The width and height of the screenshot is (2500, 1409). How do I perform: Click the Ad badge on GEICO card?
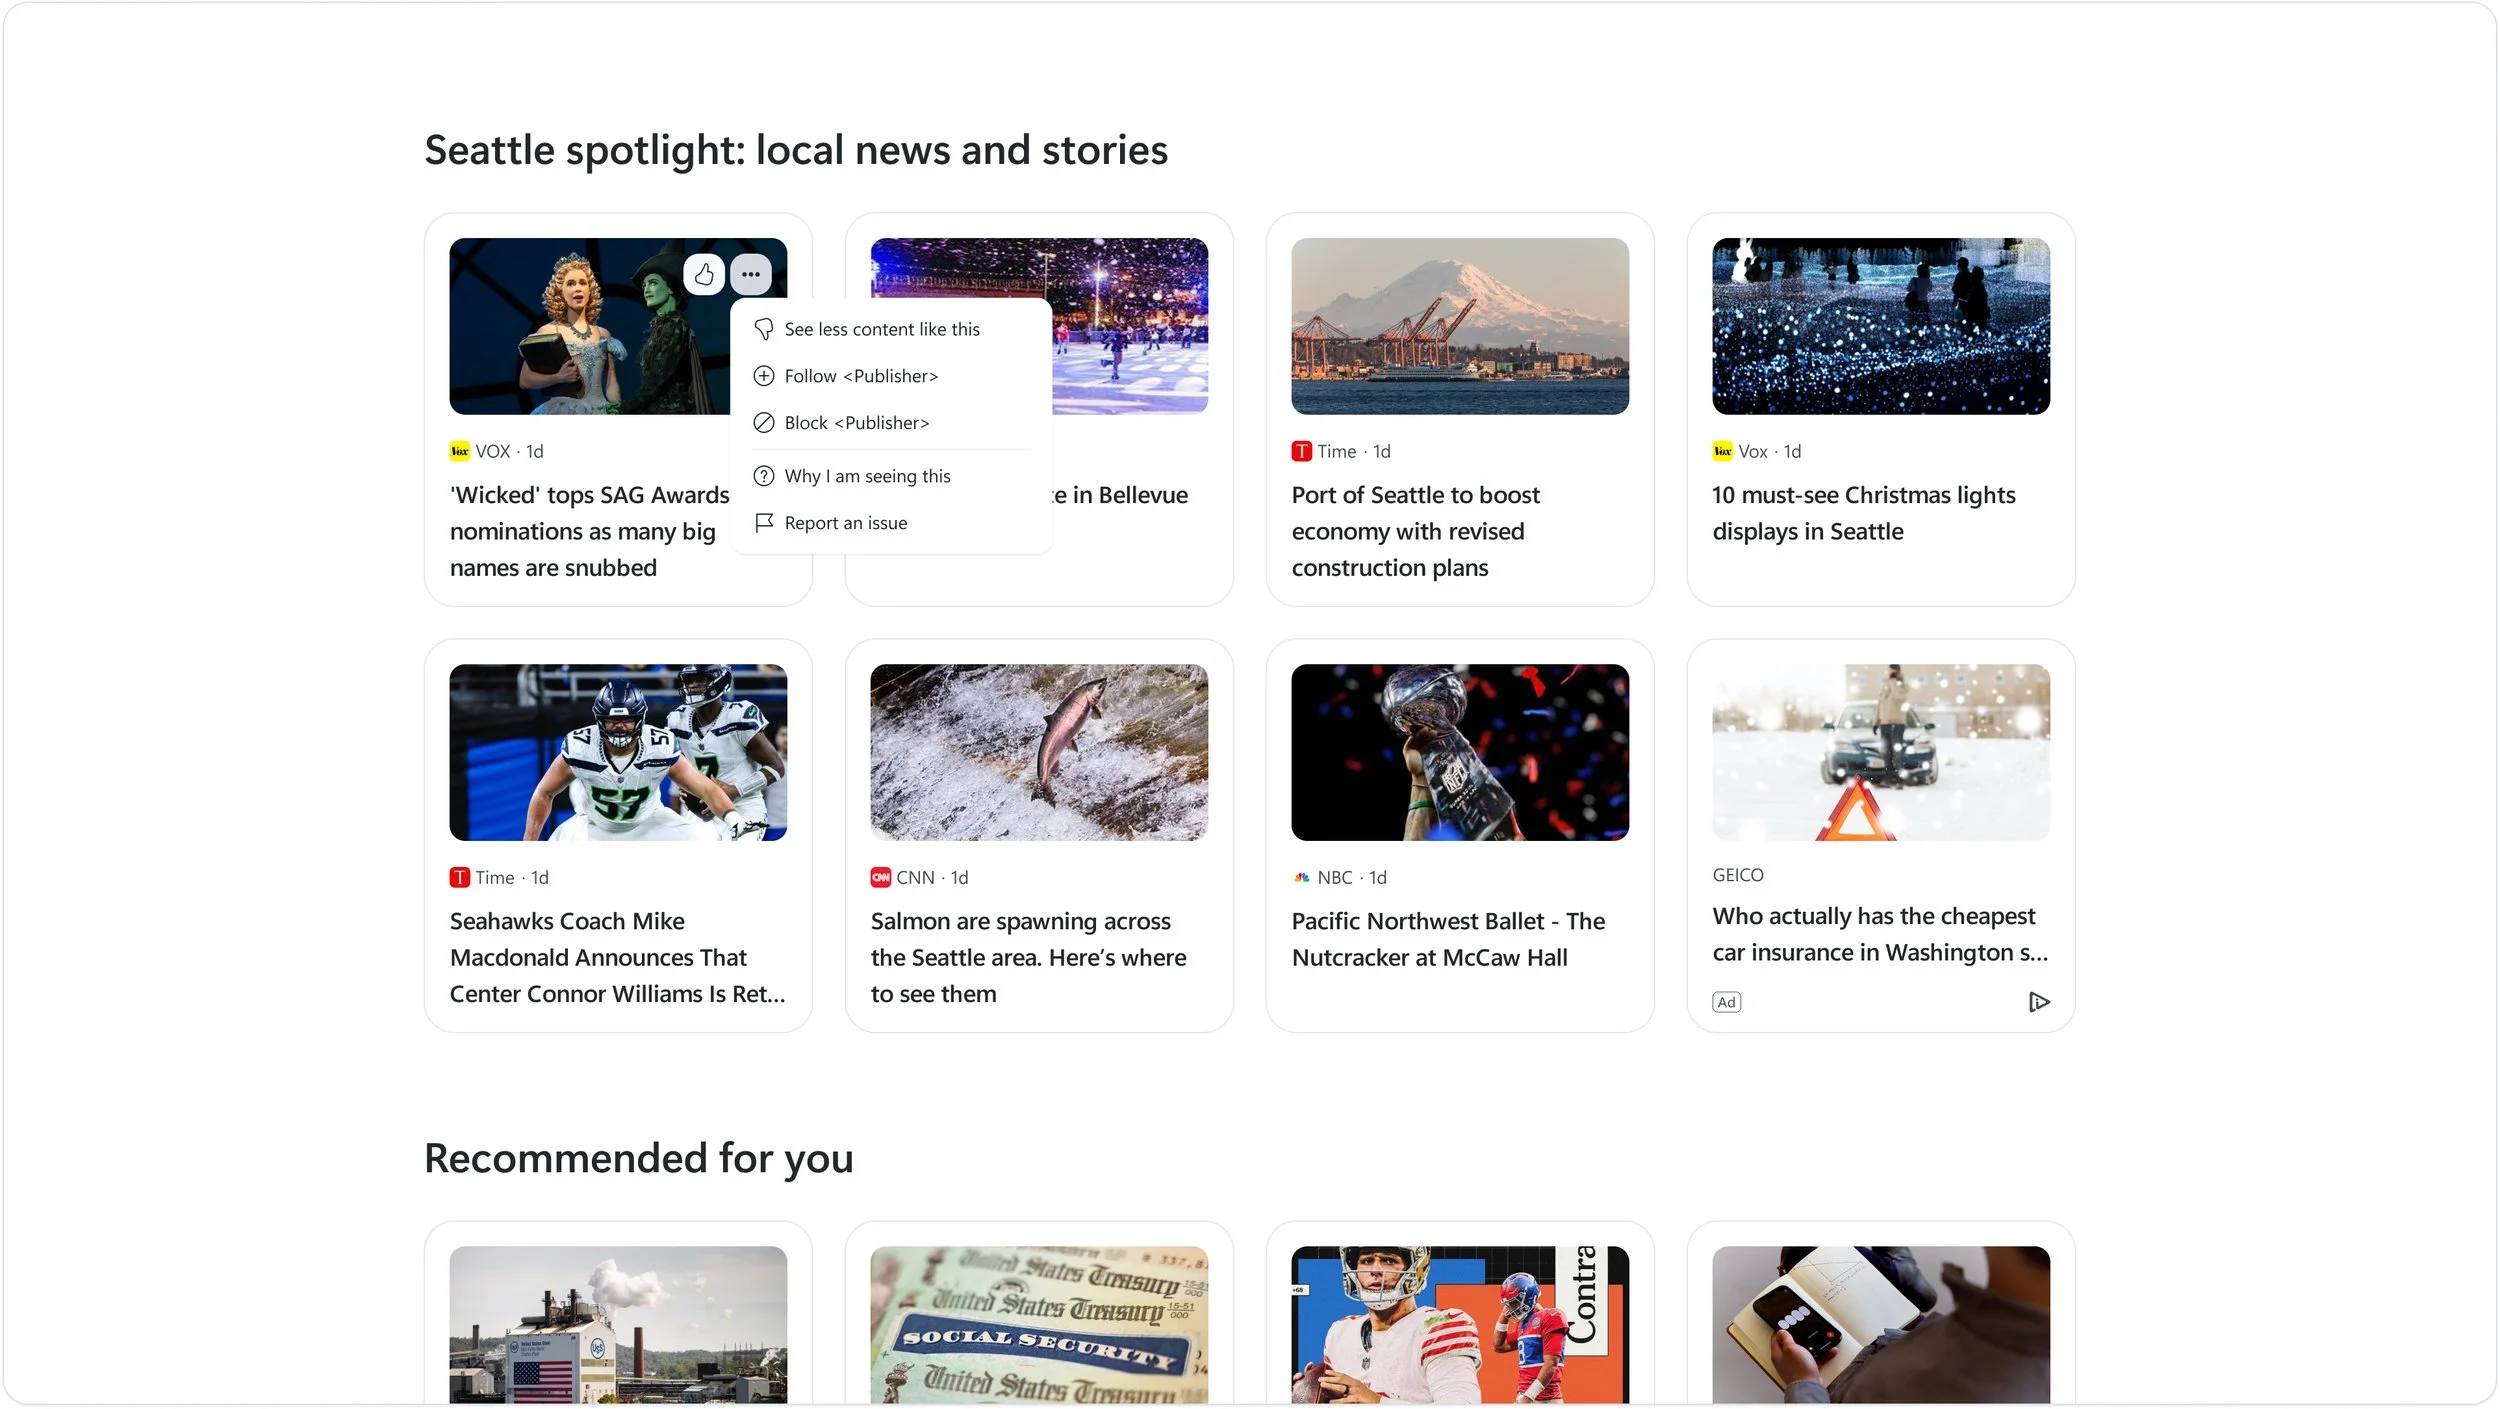click(1726, 1002)
